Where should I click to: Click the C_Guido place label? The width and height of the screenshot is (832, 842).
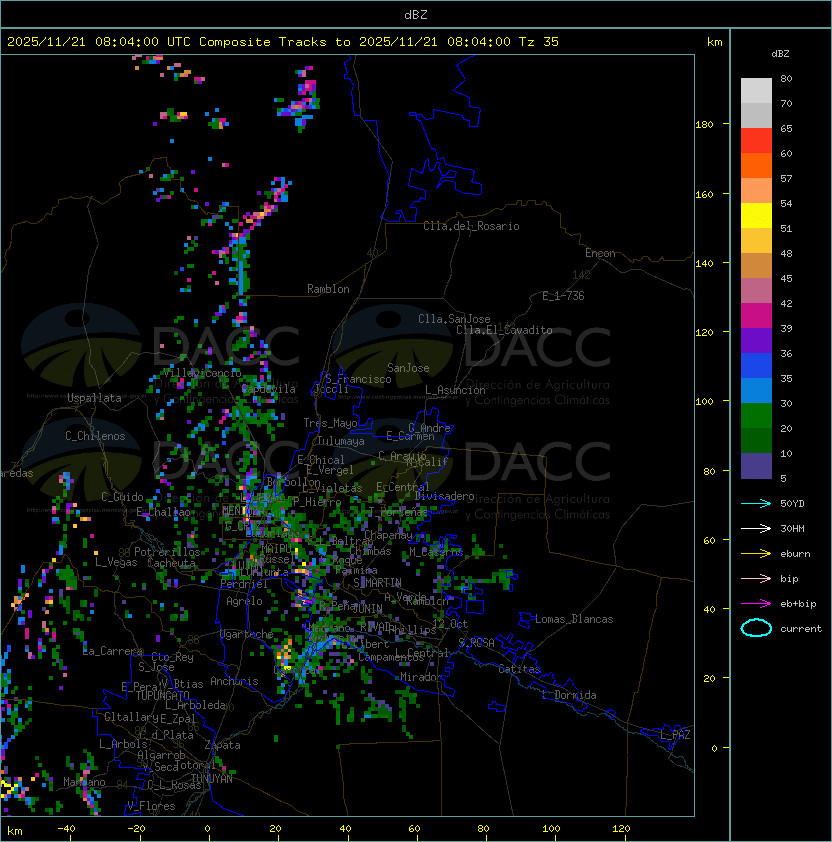(x=122, y=497)
